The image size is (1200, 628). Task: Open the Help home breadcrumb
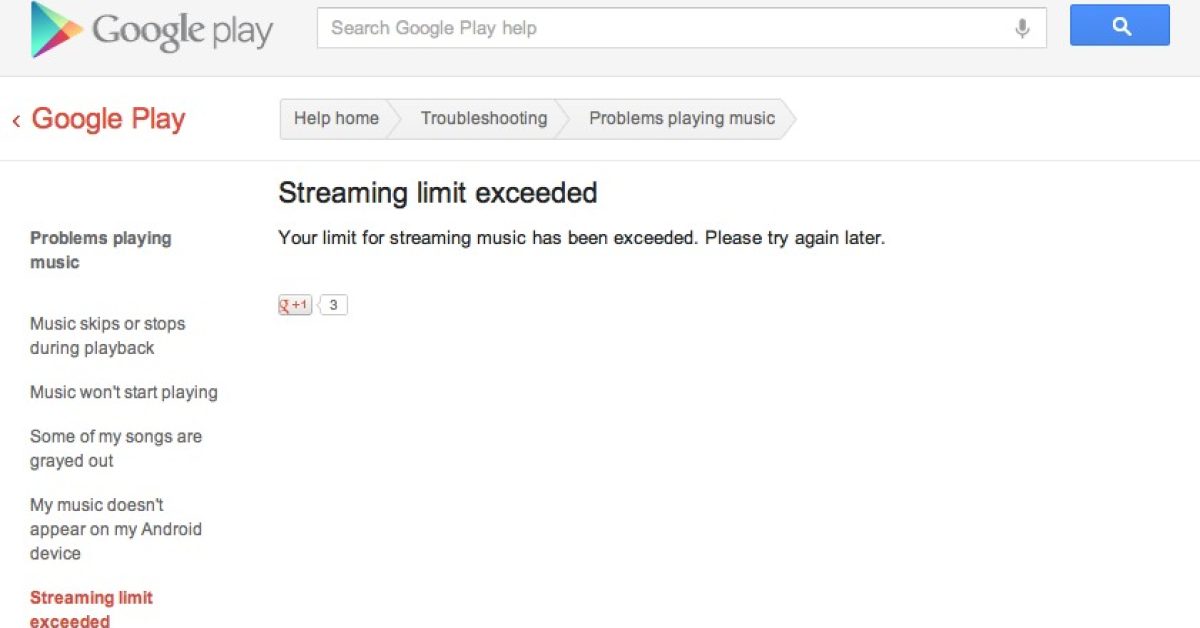coord(336,119)
